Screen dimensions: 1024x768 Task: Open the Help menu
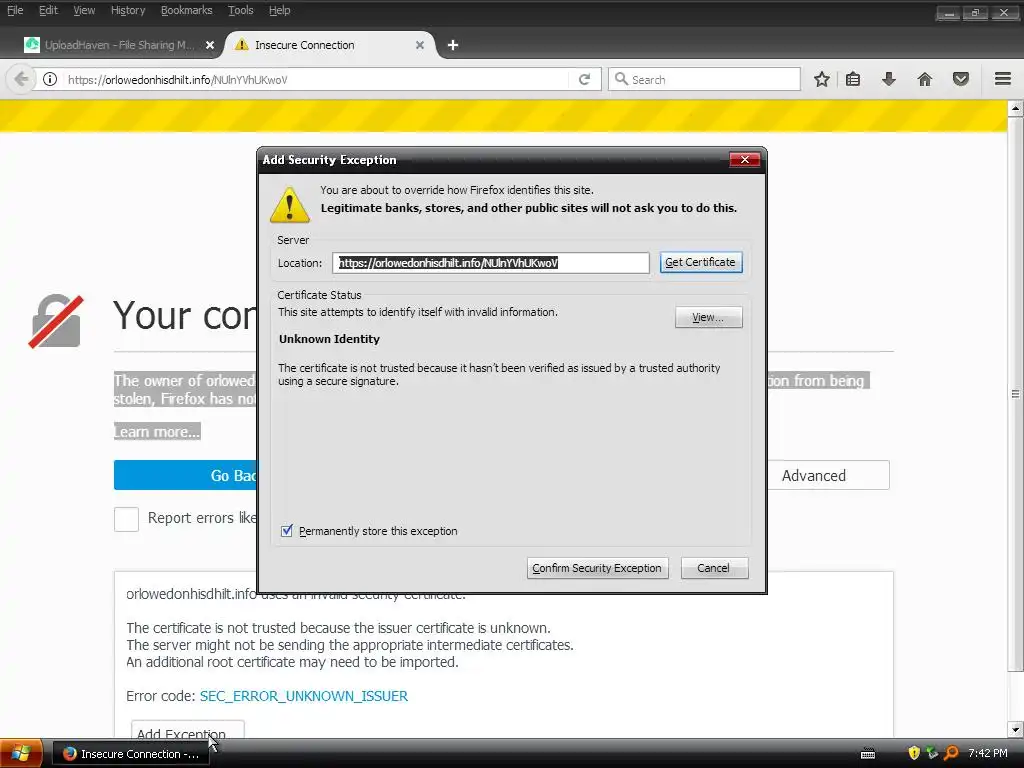click(x=280, y=10)
